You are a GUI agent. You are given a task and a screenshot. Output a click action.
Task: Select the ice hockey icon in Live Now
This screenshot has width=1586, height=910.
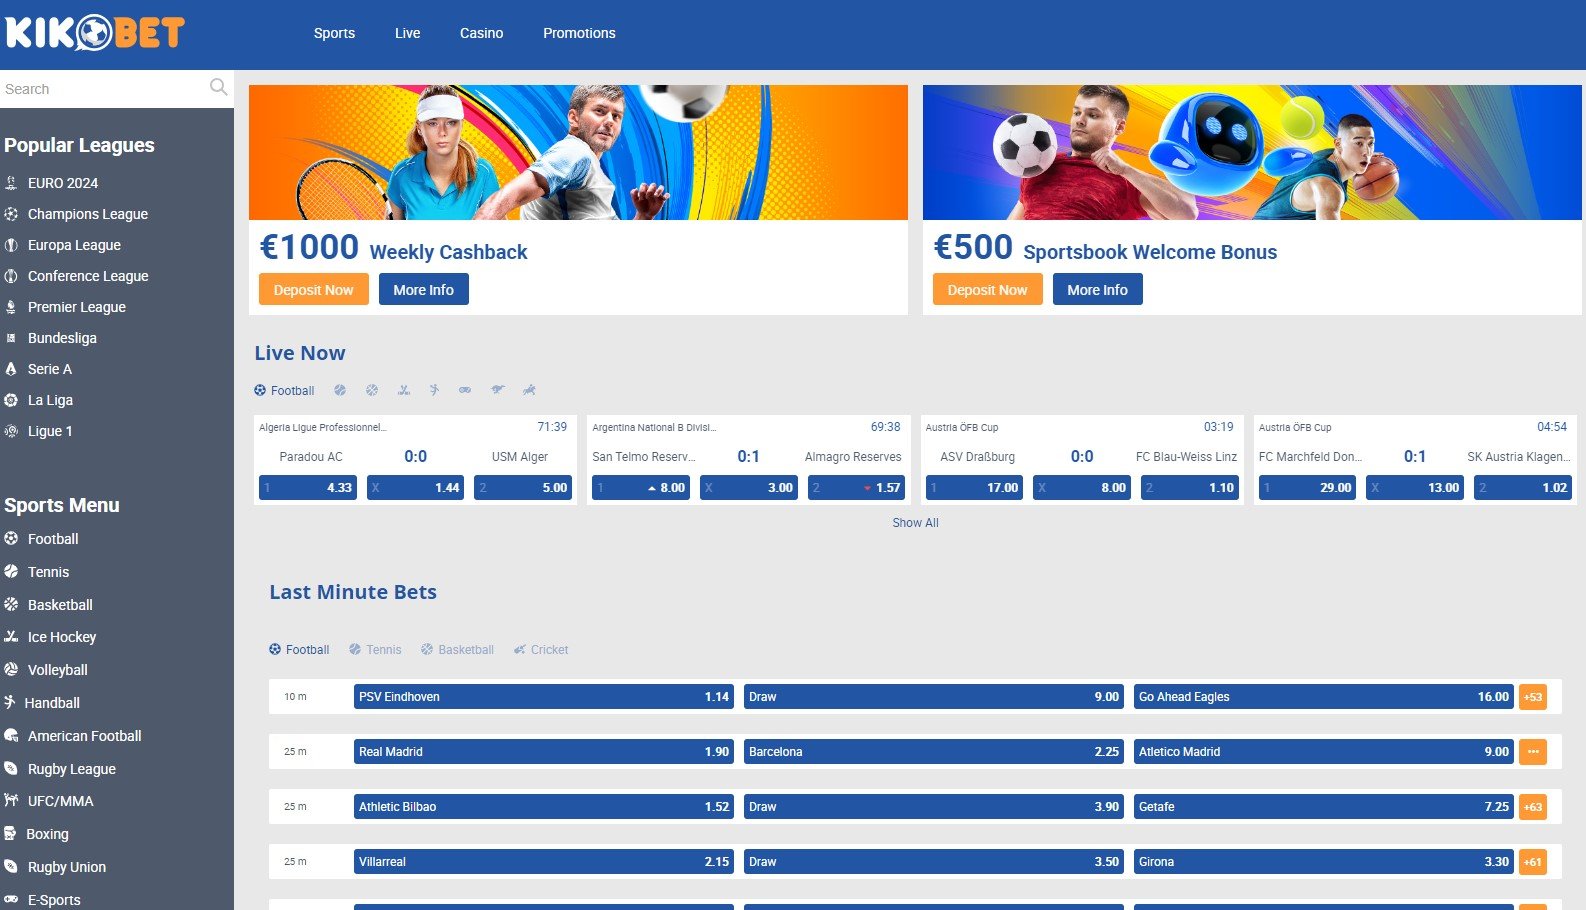tap(404, 390)
